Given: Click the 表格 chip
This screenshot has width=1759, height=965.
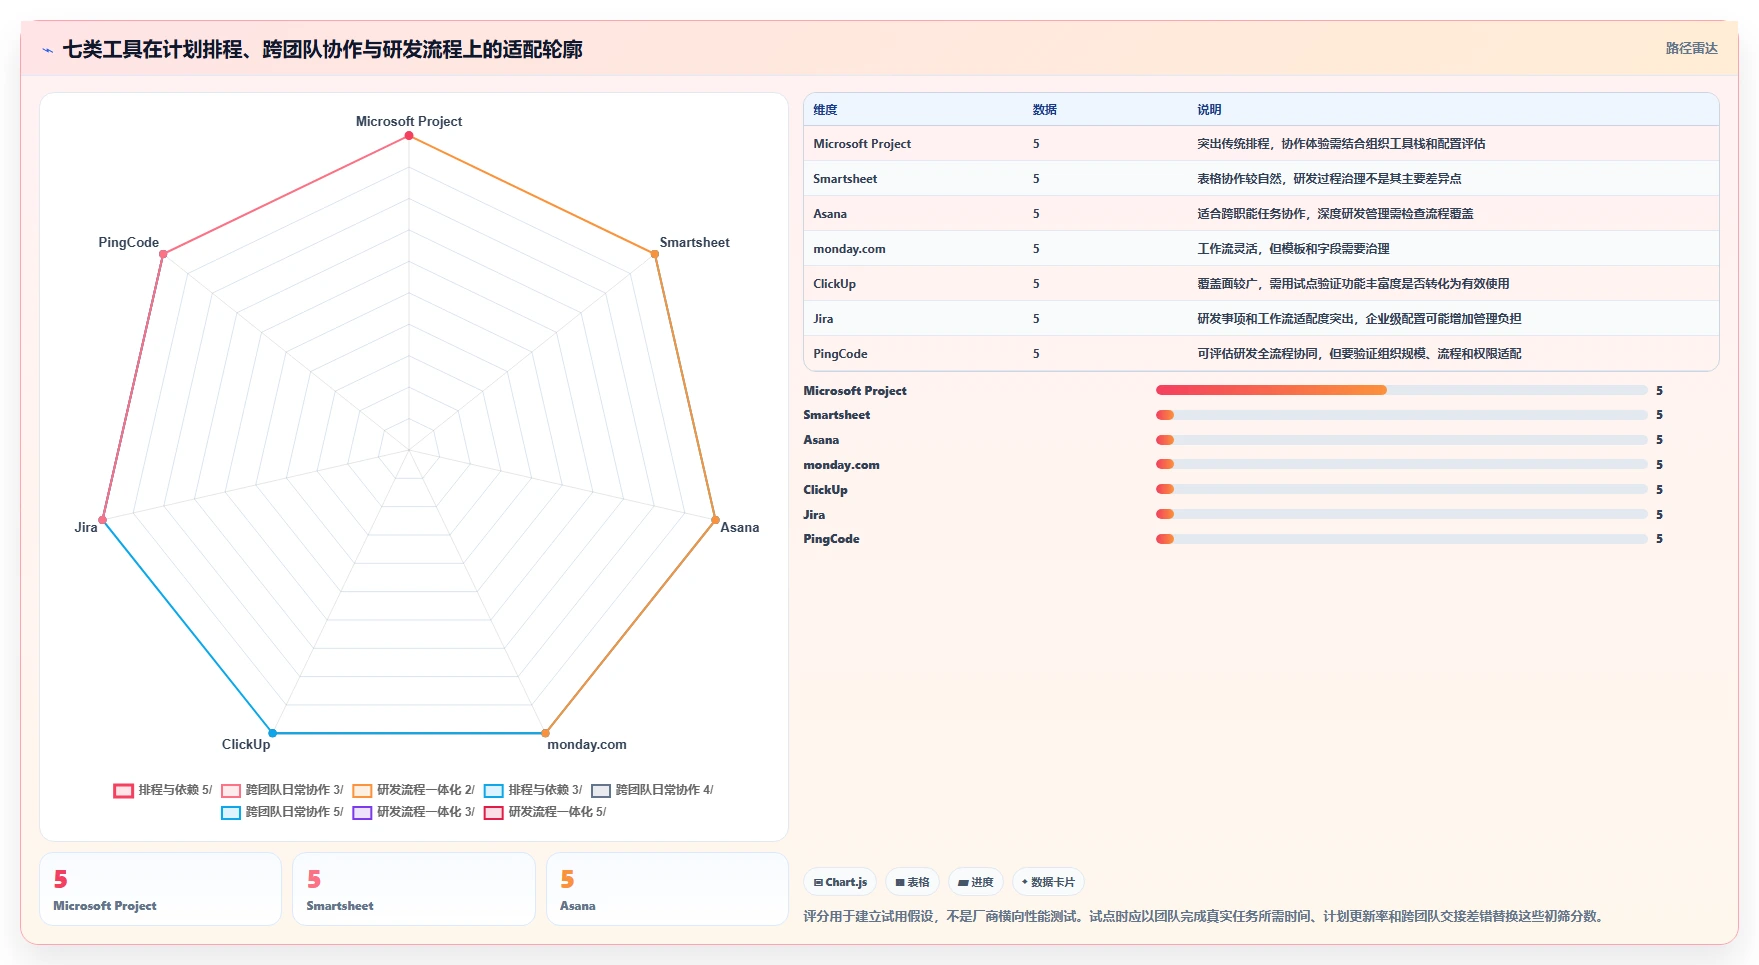Looking at the screenshot, I should (912, 882).
